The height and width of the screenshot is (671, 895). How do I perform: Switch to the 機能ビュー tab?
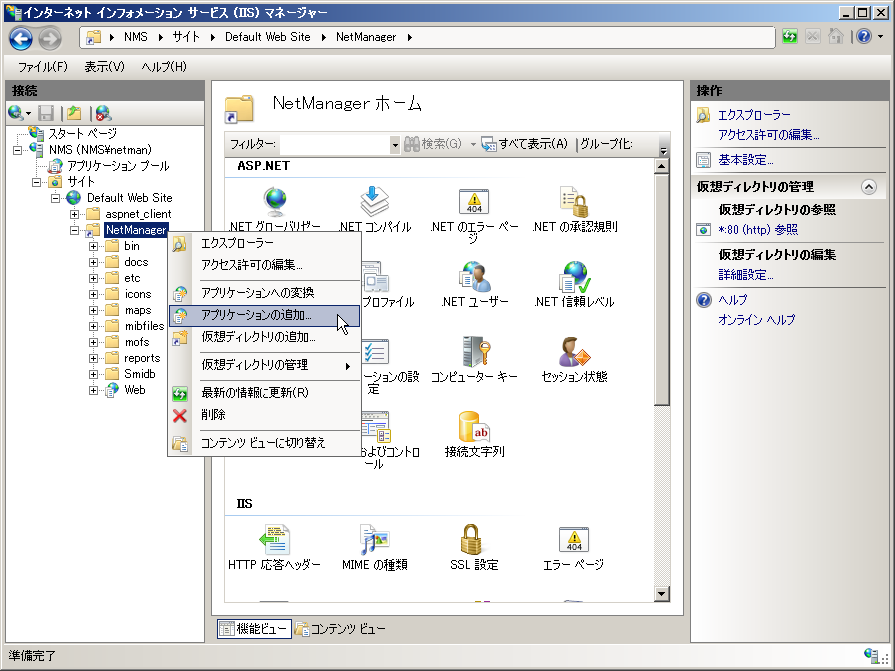click(254, 629)
